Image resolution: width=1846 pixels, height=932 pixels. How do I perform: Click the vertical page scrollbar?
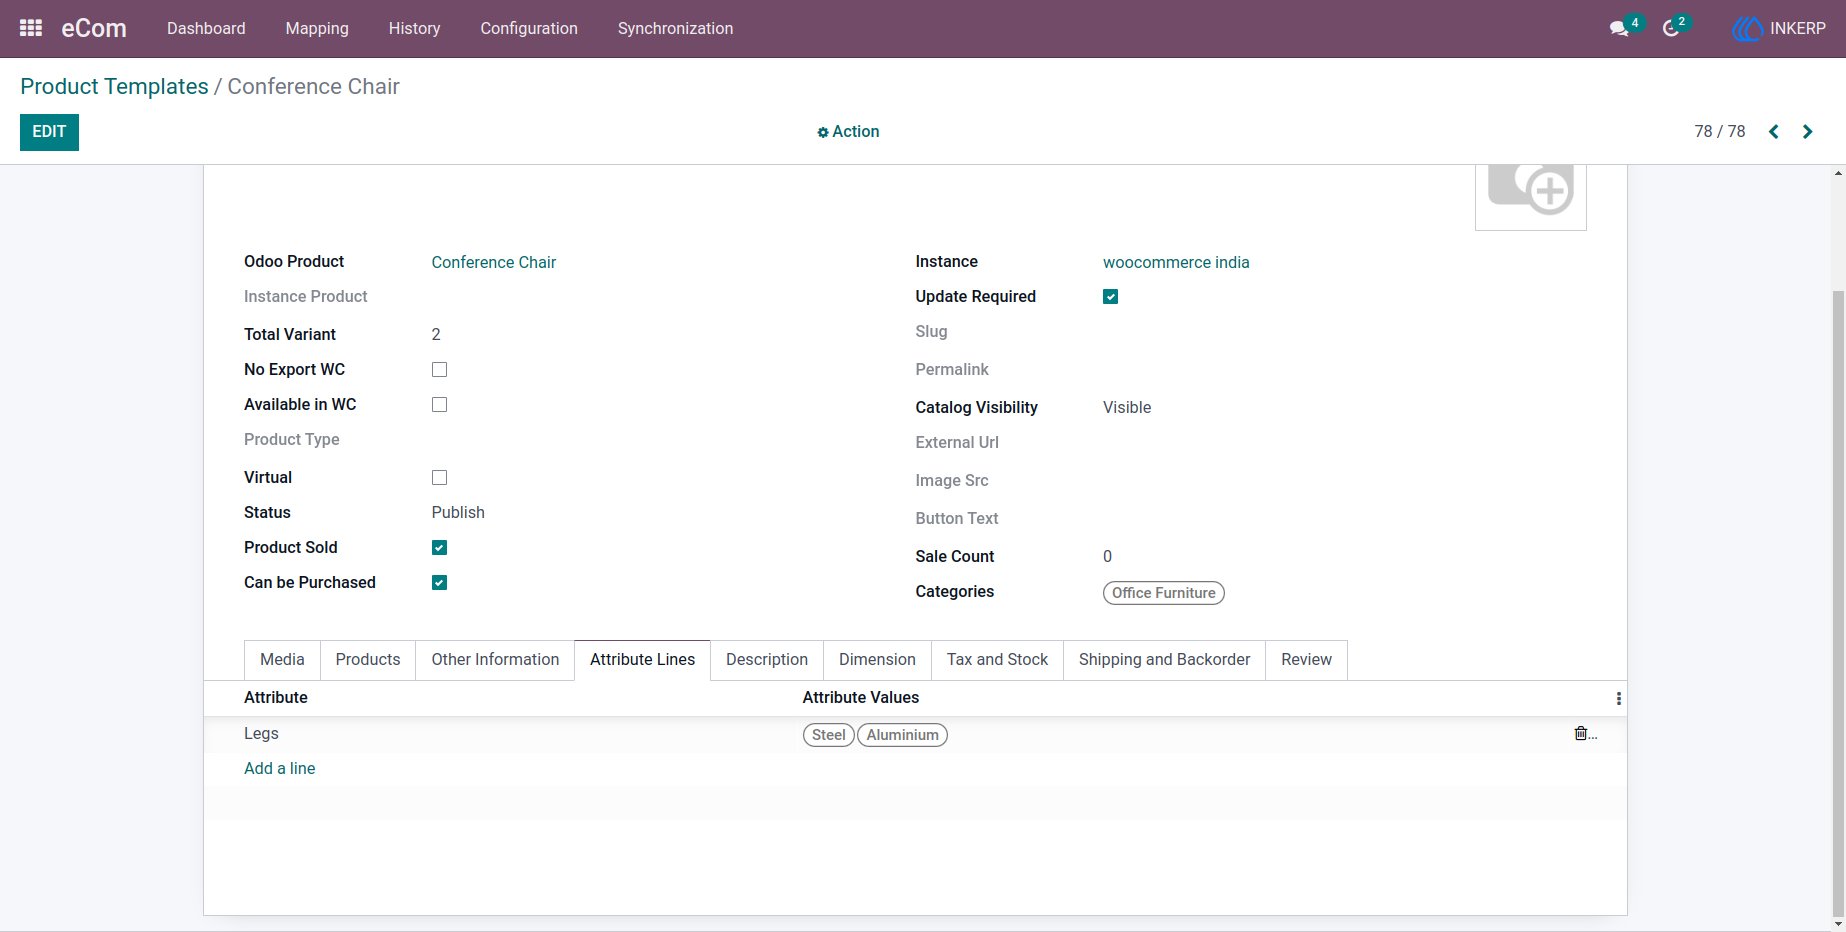click(1838, 600)
